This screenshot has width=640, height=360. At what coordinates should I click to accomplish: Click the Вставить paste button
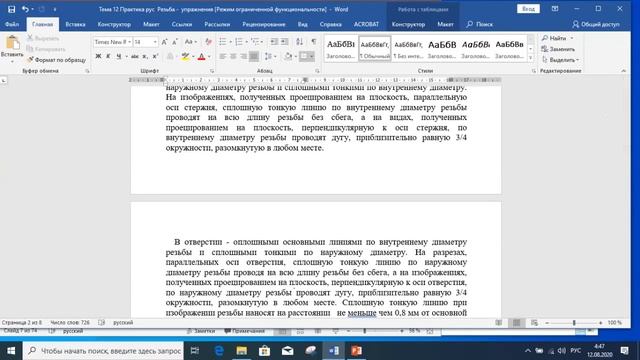click(12, 48)
